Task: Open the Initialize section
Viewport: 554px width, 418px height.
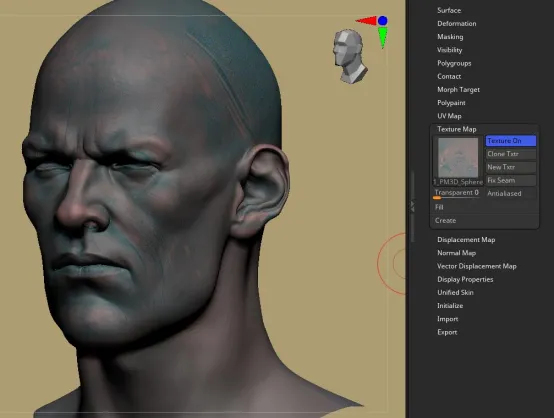Action: (x=450, y=306)
